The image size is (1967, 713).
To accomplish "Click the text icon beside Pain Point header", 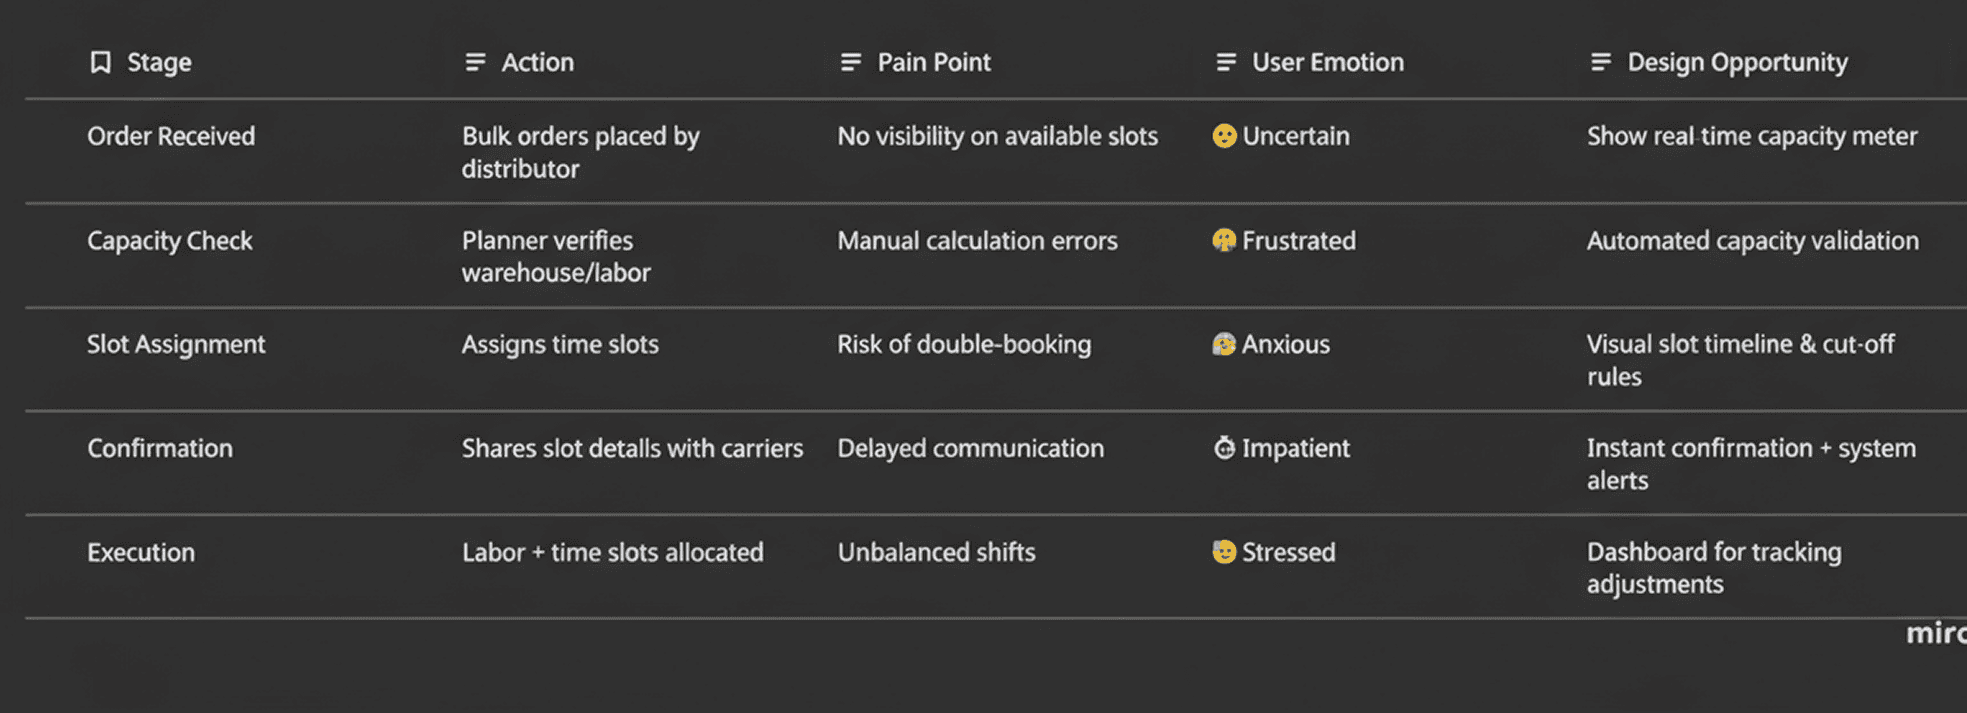I will tap(851, 63).
